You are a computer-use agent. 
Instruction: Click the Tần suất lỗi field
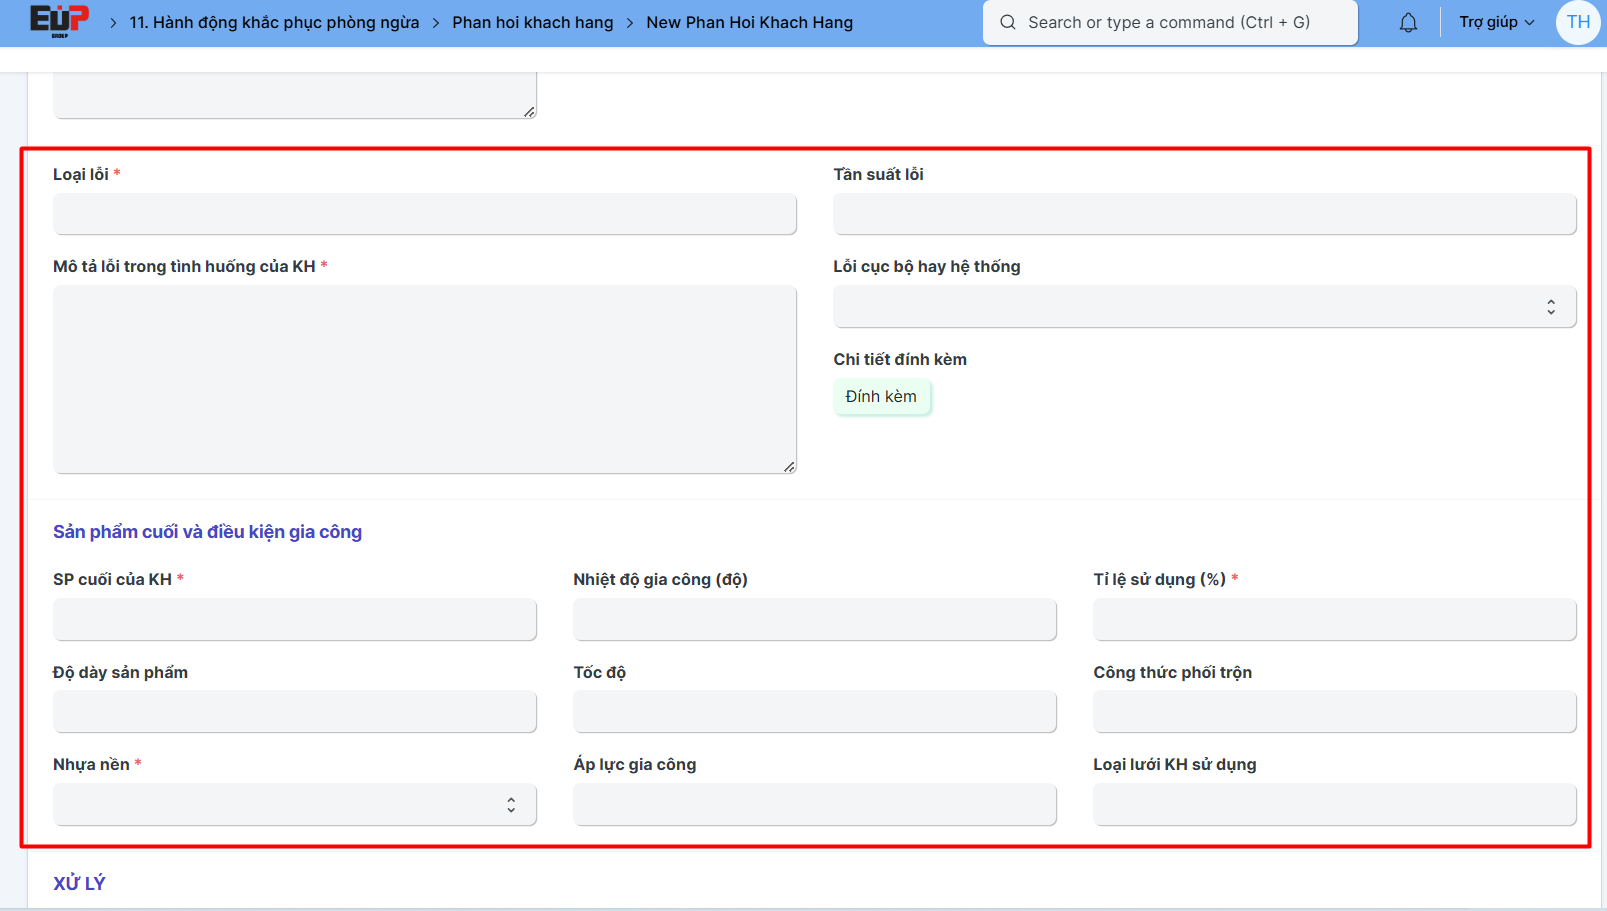coord(1204,214)
